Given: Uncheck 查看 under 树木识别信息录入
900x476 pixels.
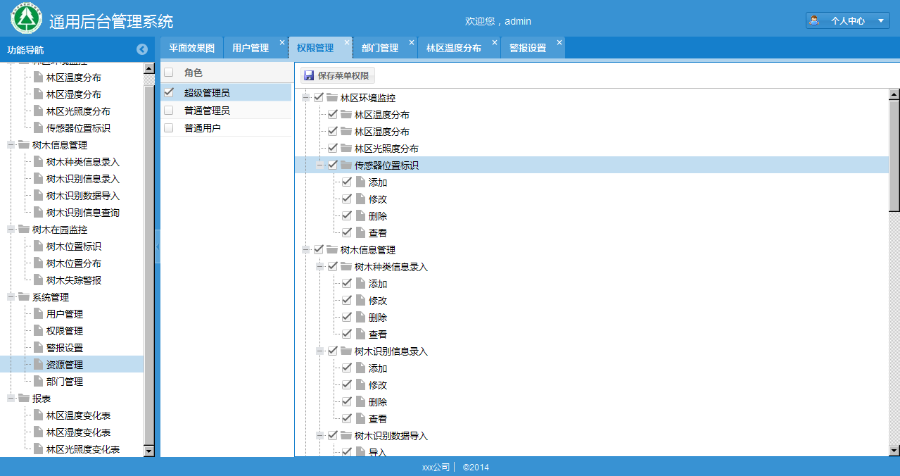Looking at the screenshot, I should [347, 419].
